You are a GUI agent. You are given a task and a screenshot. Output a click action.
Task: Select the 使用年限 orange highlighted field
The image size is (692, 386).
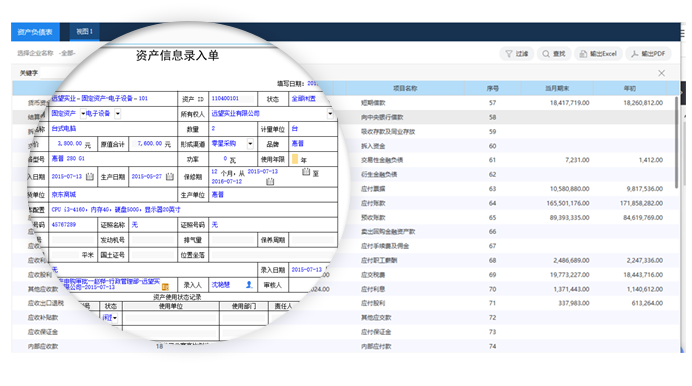point(295,159)
